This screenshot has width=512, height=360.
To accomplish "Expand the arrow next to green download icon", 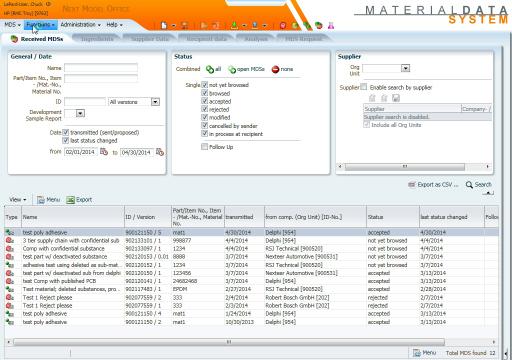I will [244, 26].
